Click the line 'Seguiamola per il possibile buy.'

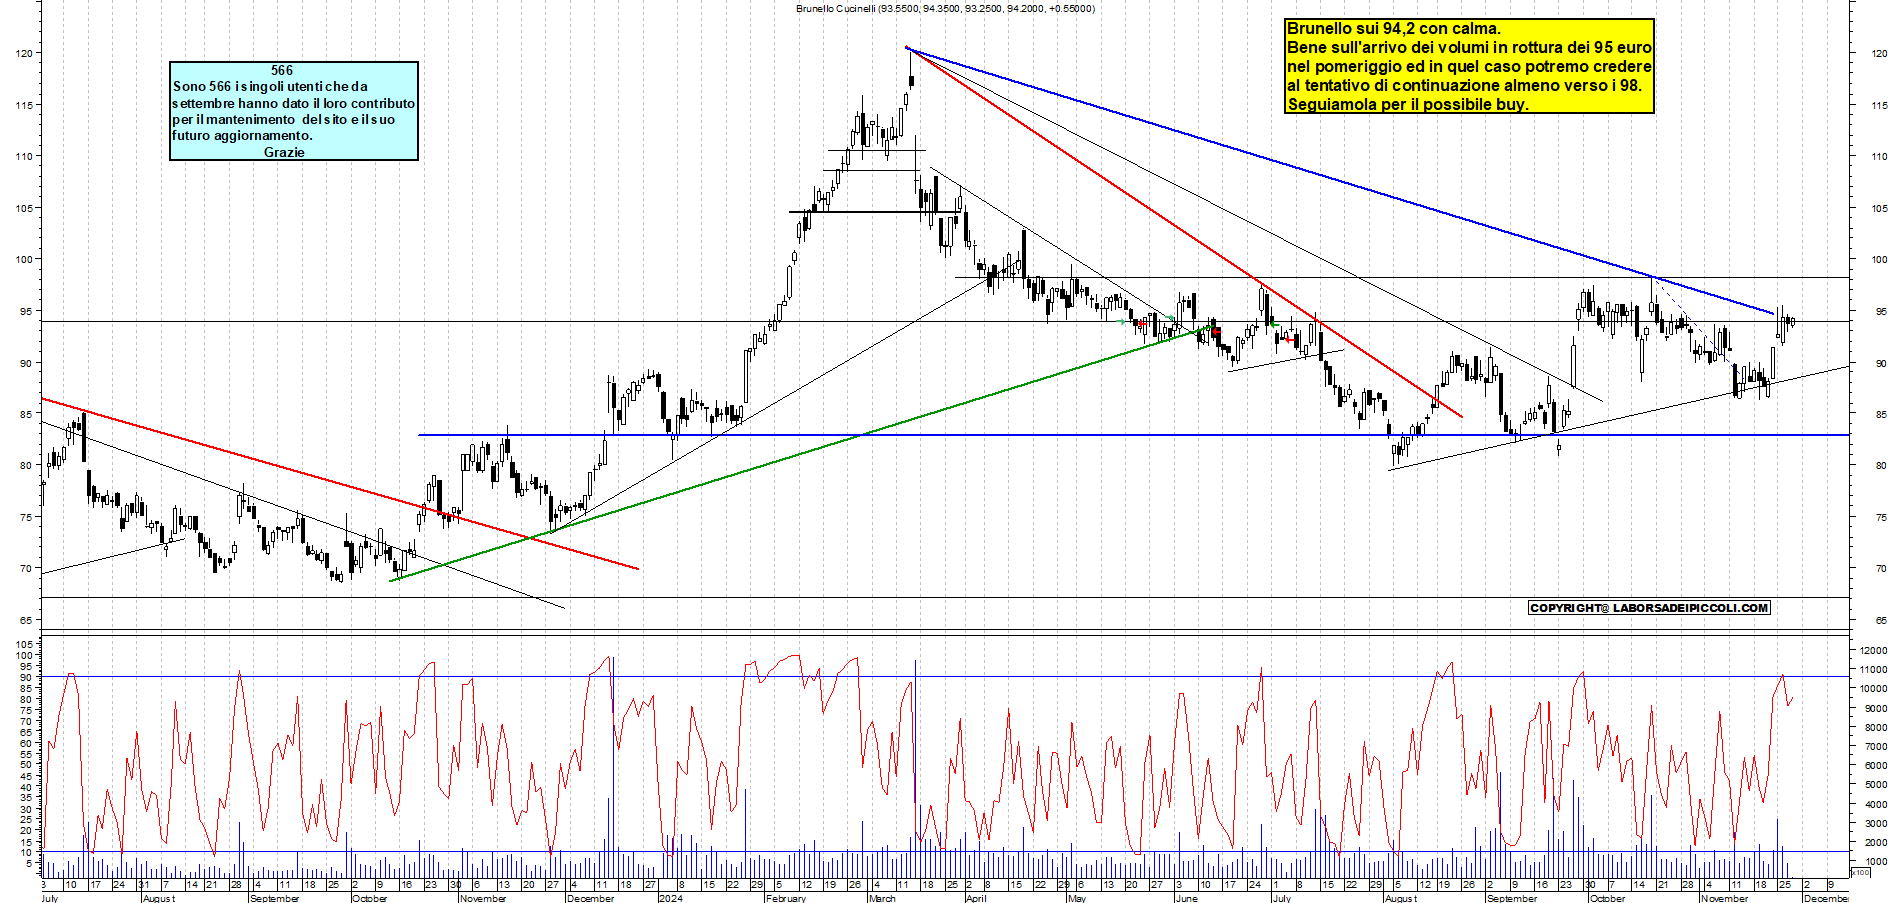point(1407,104)
